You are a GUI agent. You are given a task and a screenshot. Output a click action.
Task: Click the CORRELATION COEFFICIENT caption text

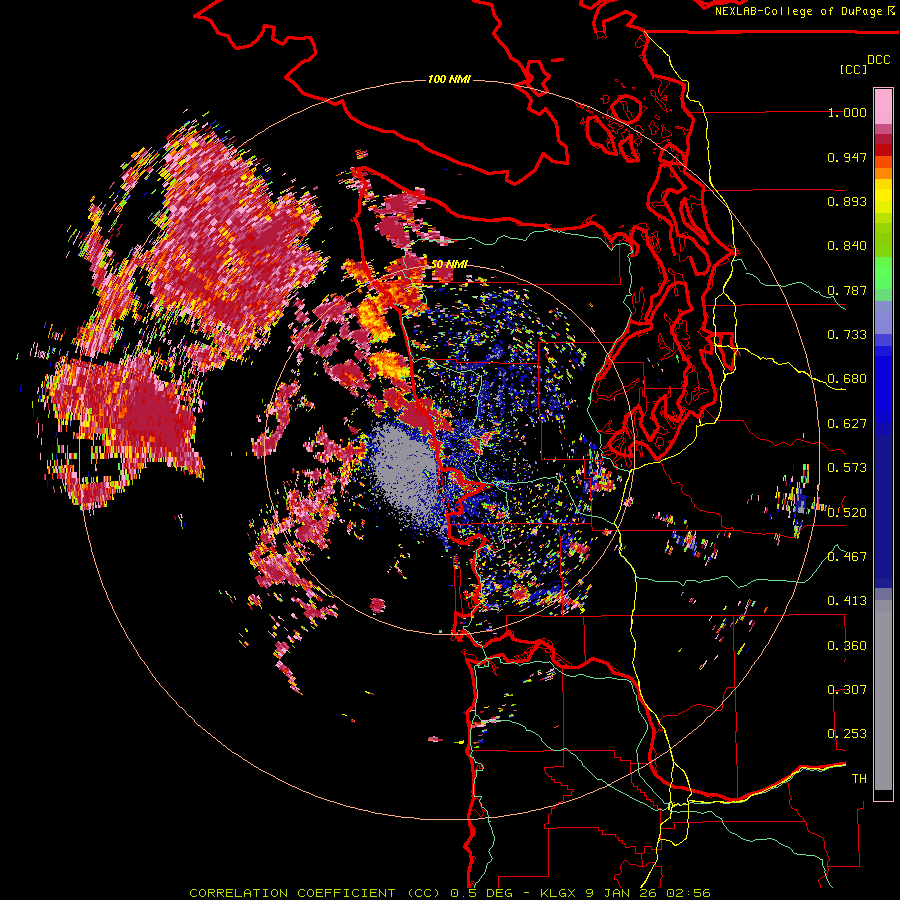(292, 893)
